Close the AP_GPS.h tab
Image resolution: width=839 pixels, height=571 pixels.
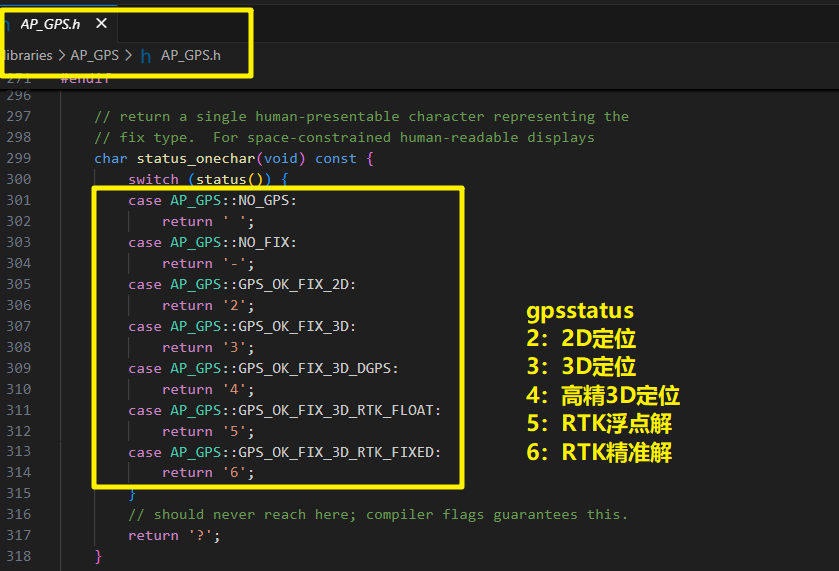pyautogui.click(x=101, y=24)
